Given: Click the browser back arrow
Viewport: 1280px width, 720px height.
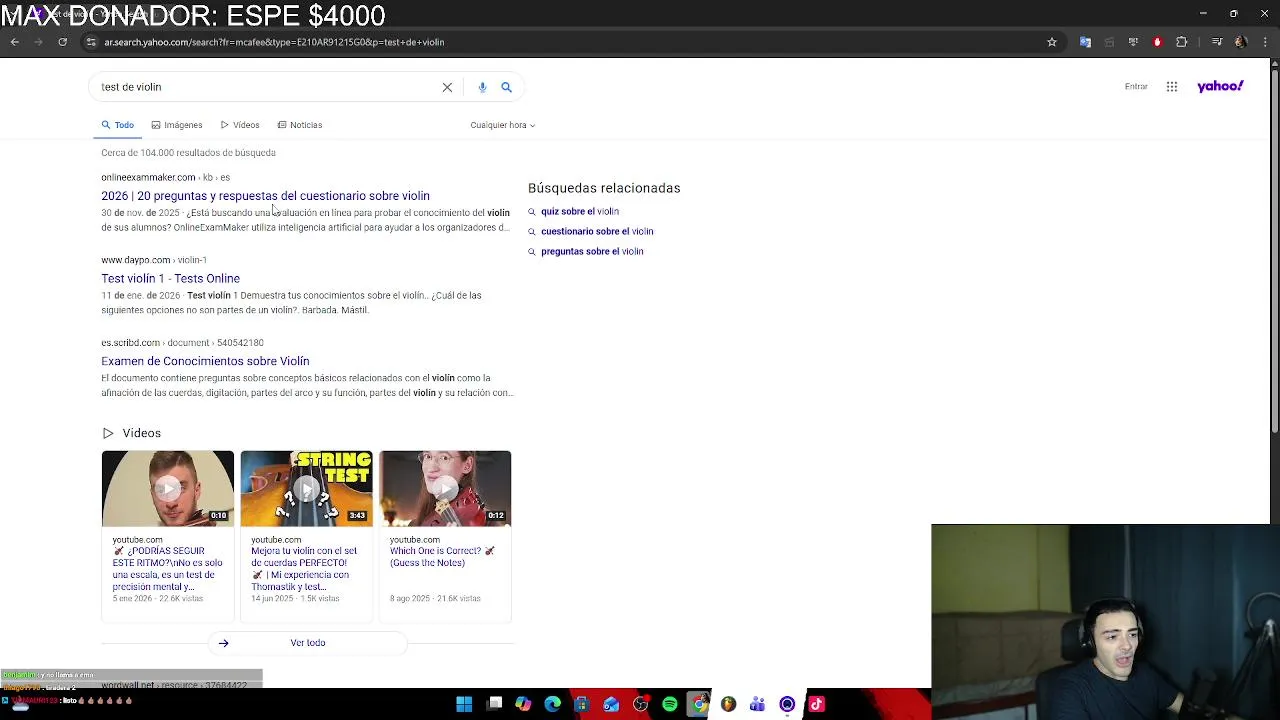Looking at the screenshot, I should point(15,42).
